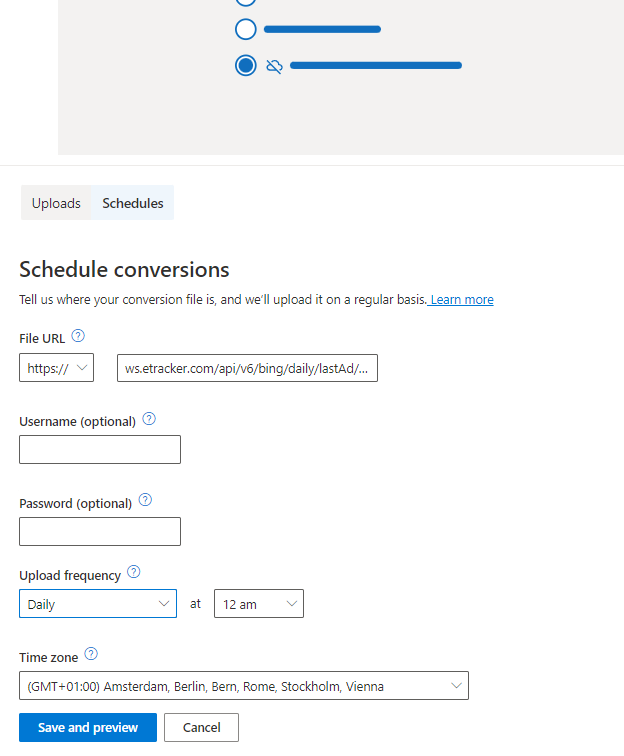
Task: Switch to the Uploads tab
Action: [56, 203]
